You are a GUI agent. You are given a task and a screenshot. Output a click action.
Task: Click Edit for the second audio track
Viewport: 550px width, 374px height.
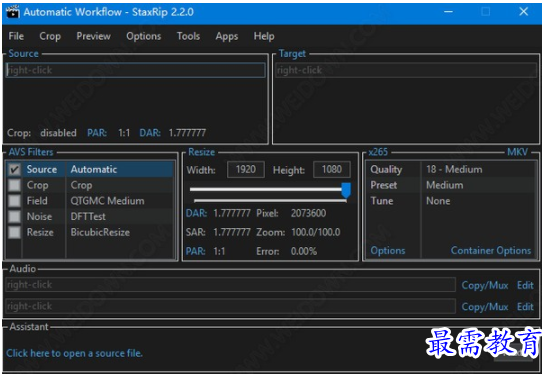525,307
